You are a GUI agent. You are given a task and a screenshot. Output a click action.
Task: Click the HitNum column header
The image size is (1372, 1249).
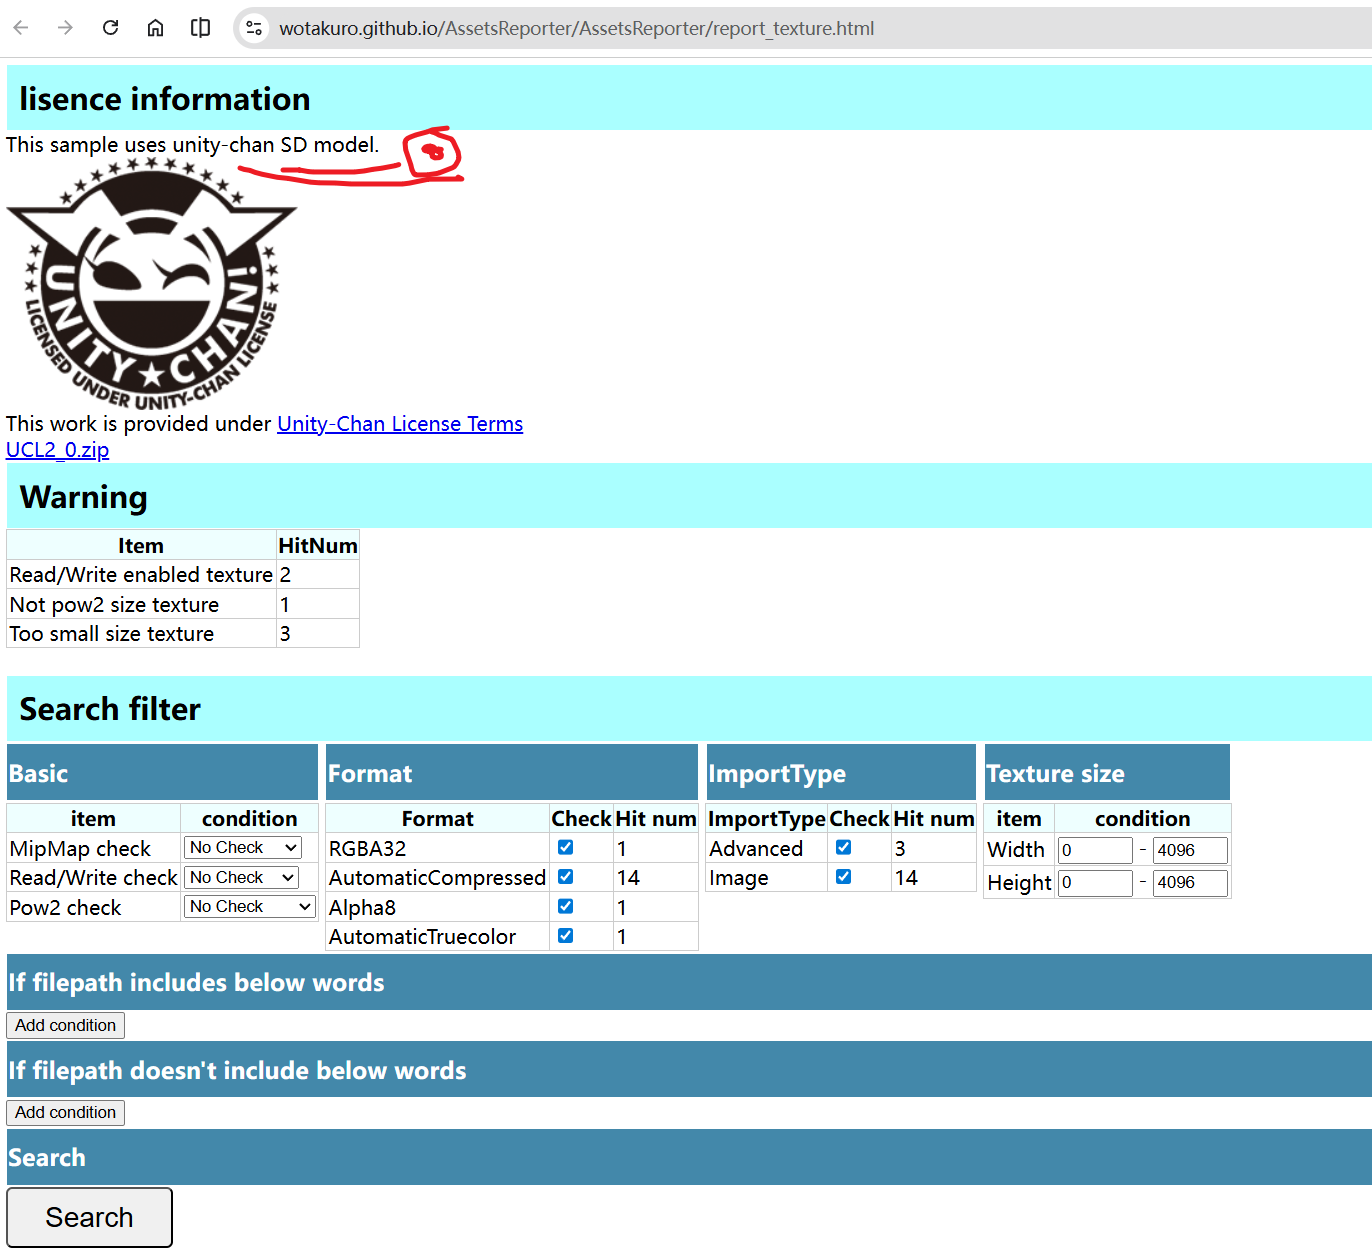point(318,546)
